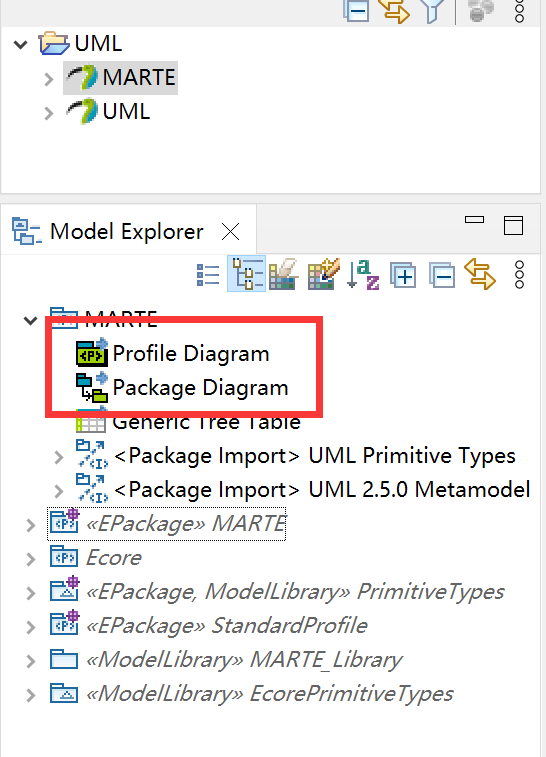The width and height of the screenshot is (546, 757).
Task: Click the StandardProfile package icon
Action: (65, 623)
